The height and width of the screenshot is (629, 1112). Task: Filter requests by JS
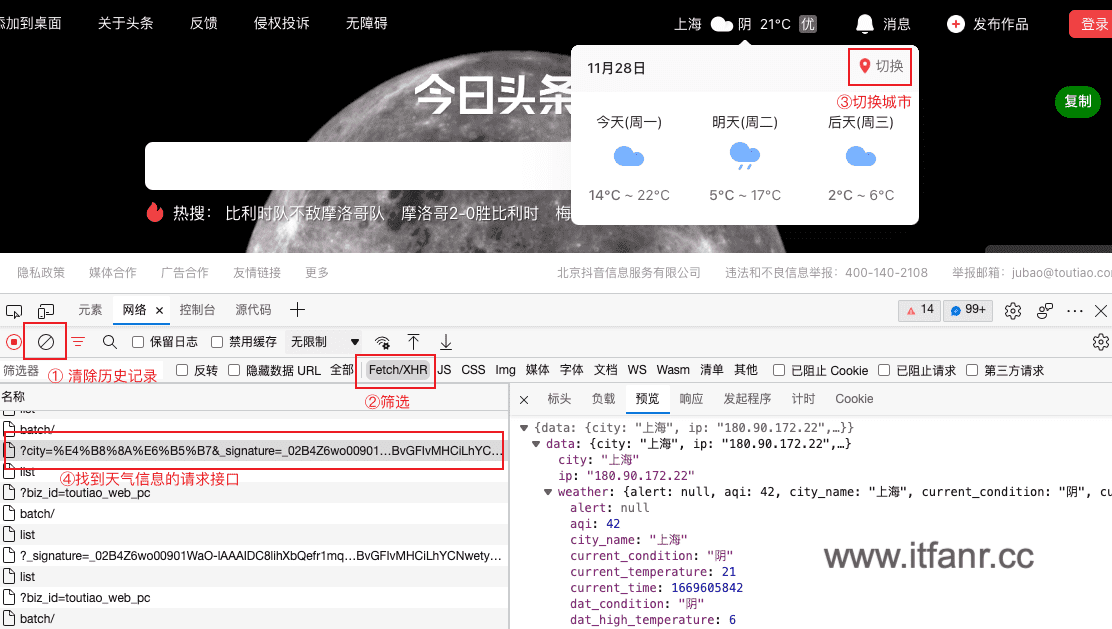point(445,370)
